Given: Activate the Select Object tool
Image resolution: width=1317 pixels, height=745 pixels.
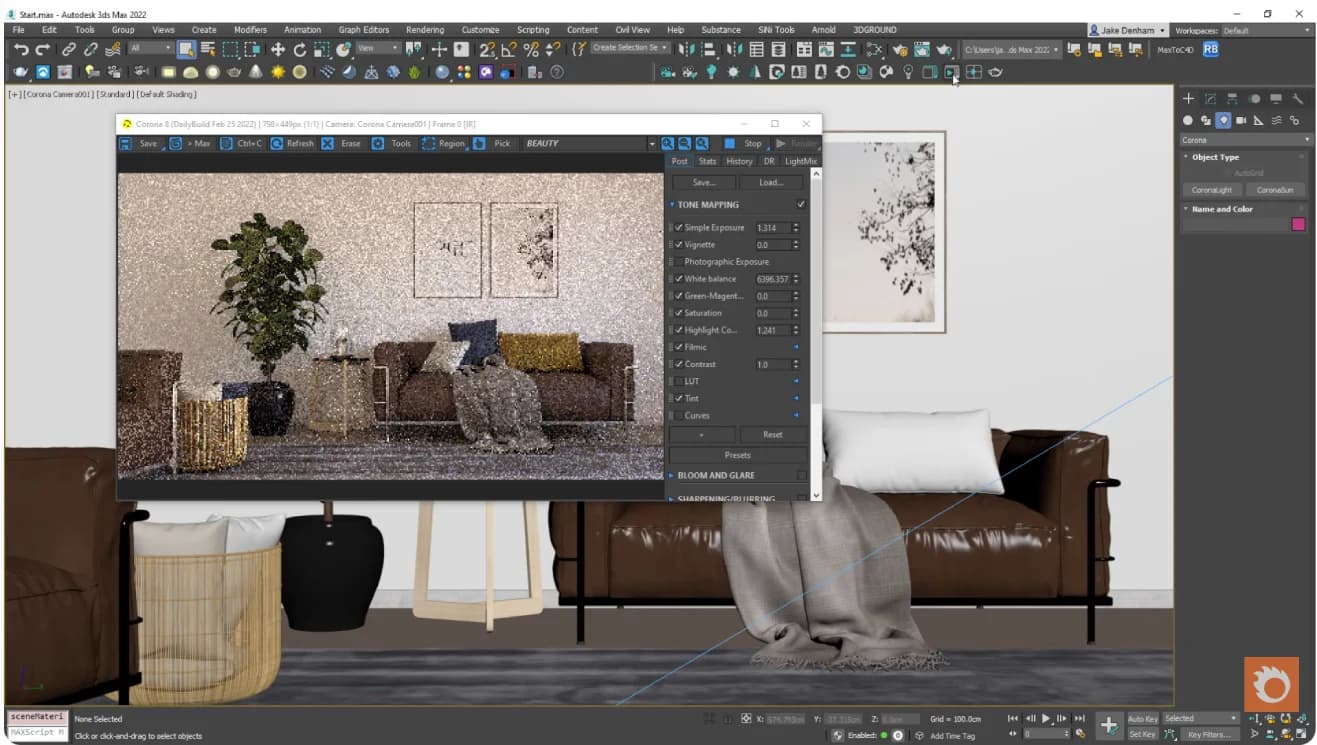Looking at the screenshot, I should pos(186,49).
